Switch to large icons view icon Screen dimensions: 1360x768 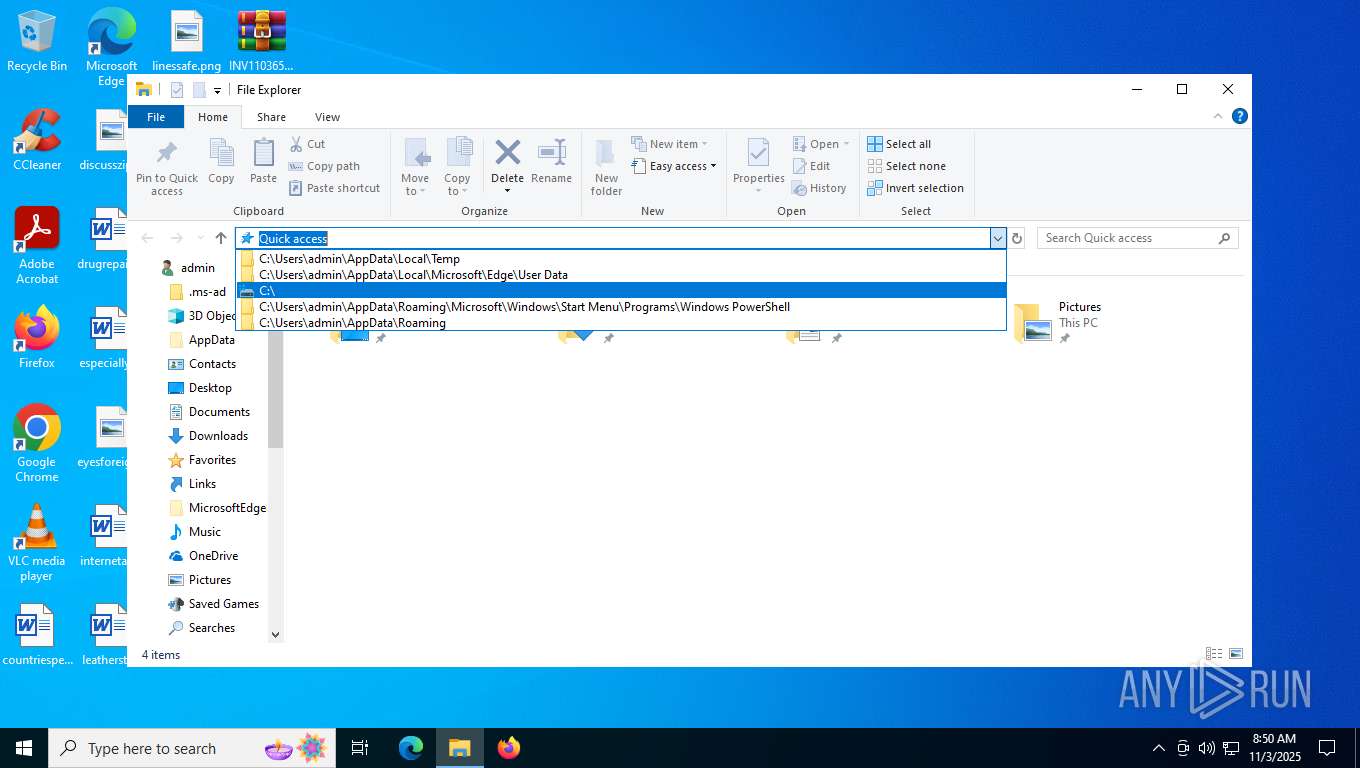point(1236,654)
